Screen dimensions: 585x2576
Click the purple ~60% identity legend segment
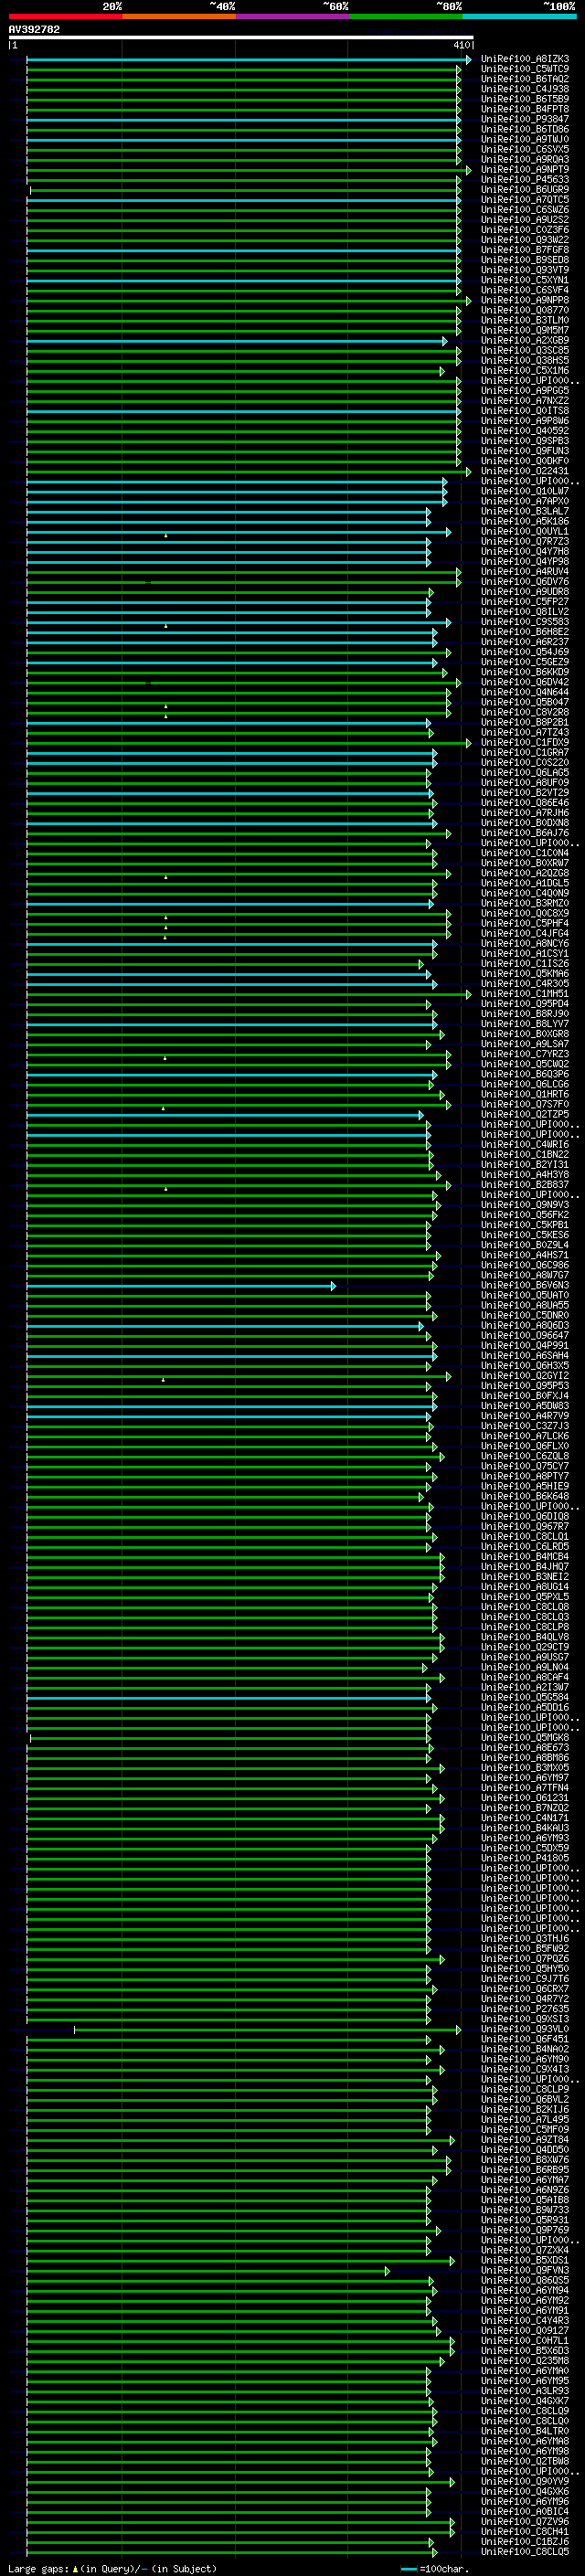292,16
